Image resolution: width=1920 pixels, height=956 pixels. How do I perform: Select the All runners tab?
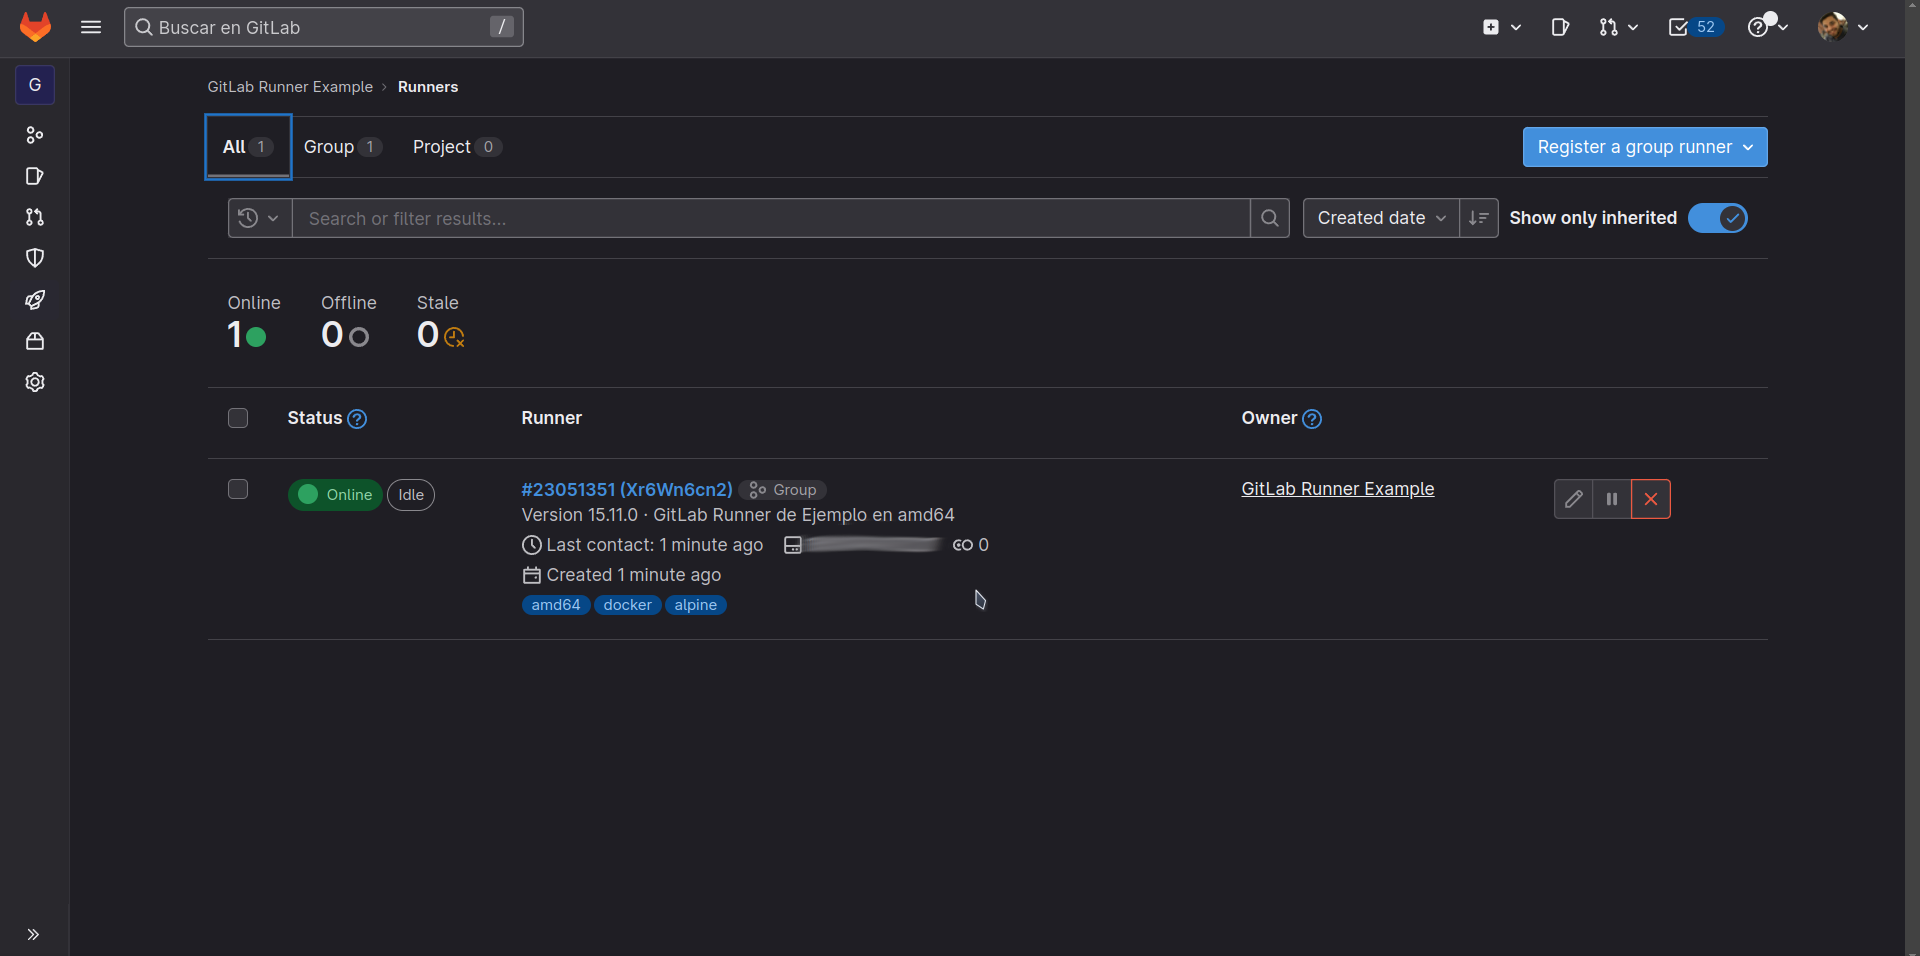click(x=248, y=147)
